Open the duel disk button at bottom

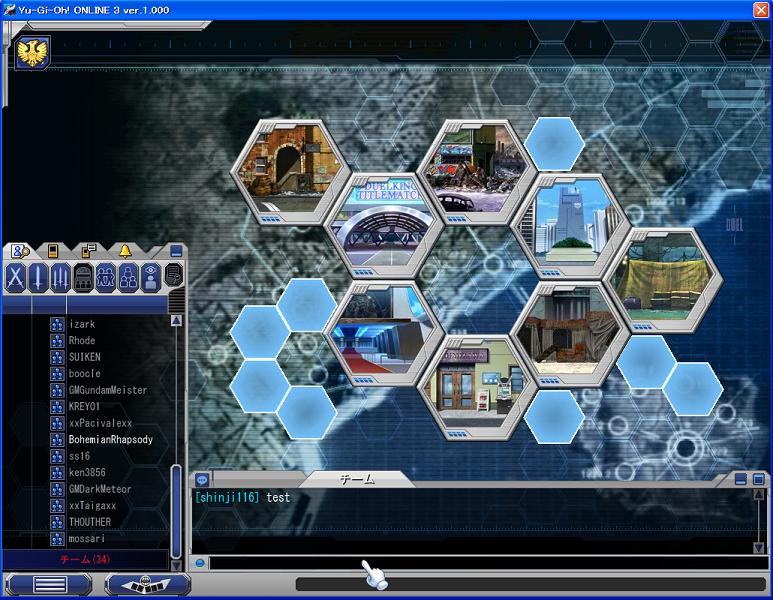click(146, 585)
